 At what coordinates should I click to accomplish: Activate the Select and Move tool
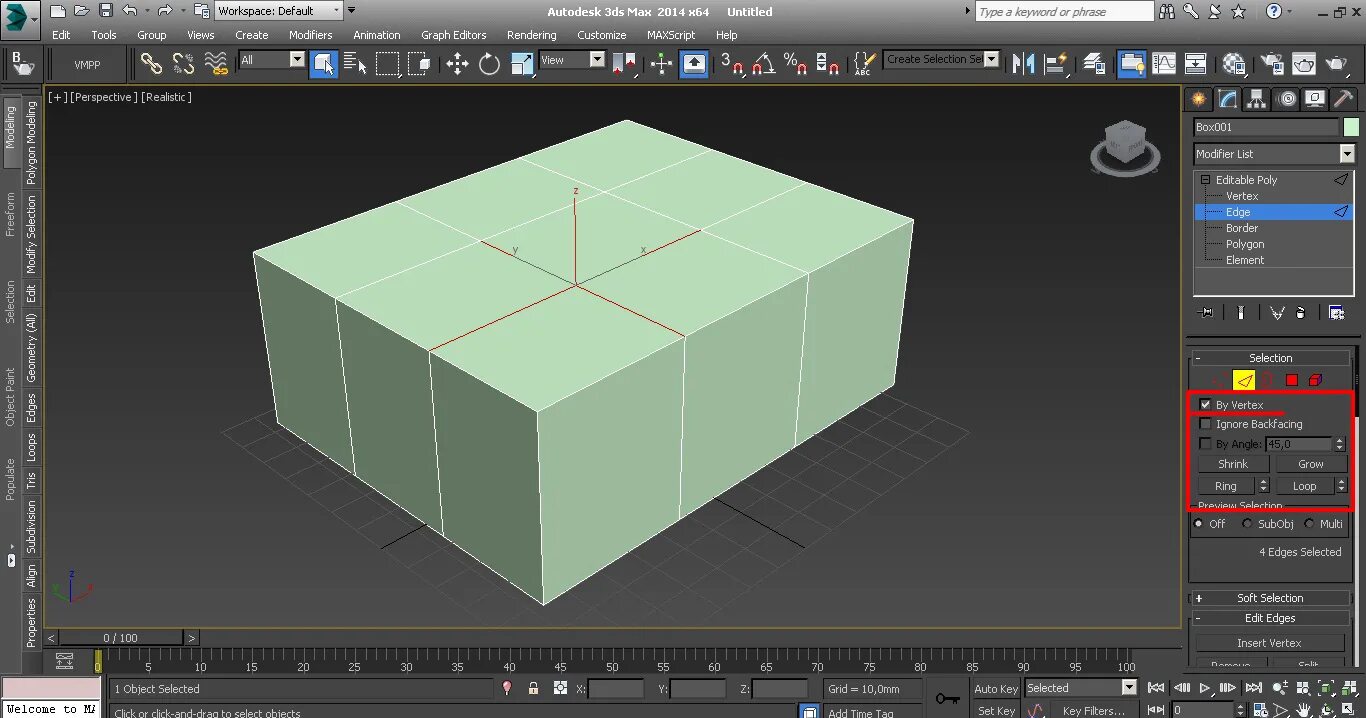click(x=457, y=64)
